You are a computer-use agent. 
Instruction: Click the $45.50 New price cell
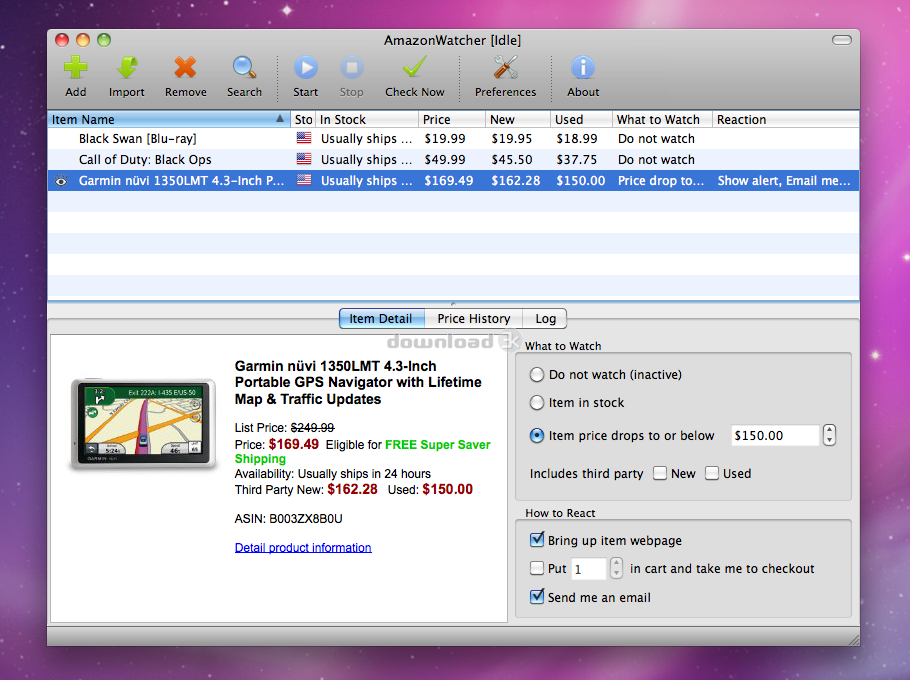[512, 160]
